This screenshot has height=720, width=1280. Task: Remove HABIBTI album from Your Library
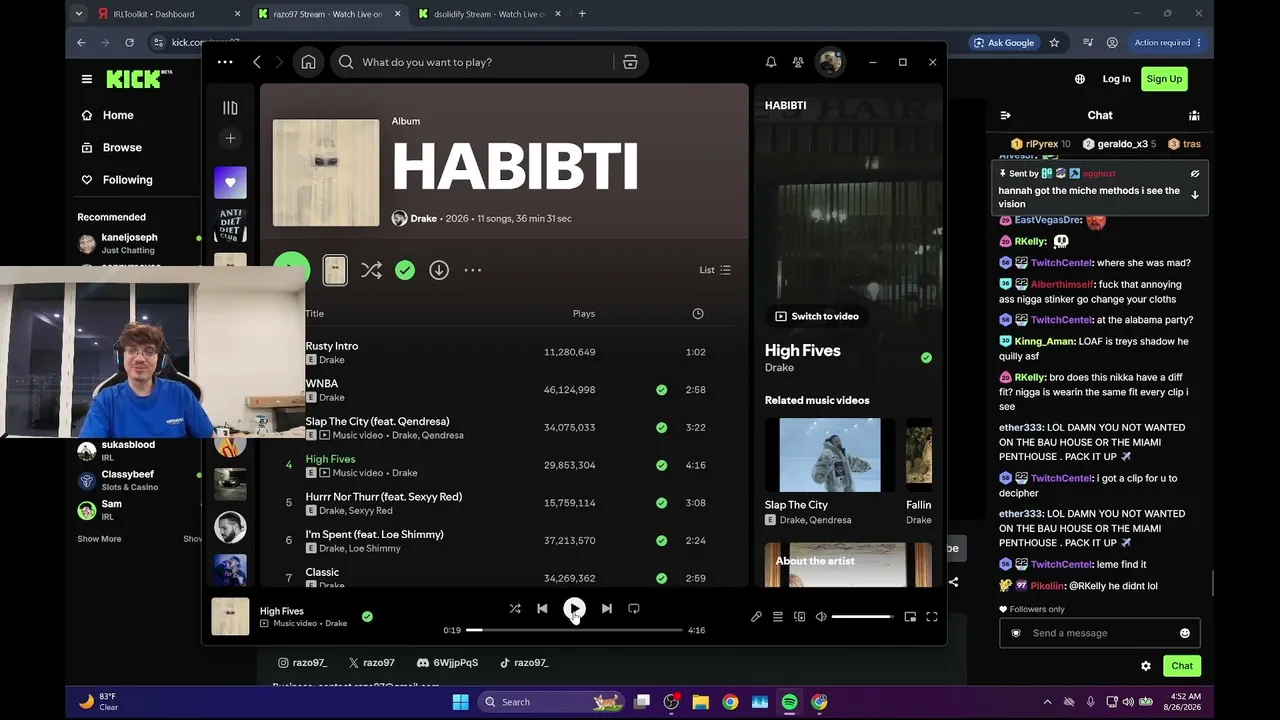pos(405,270)
